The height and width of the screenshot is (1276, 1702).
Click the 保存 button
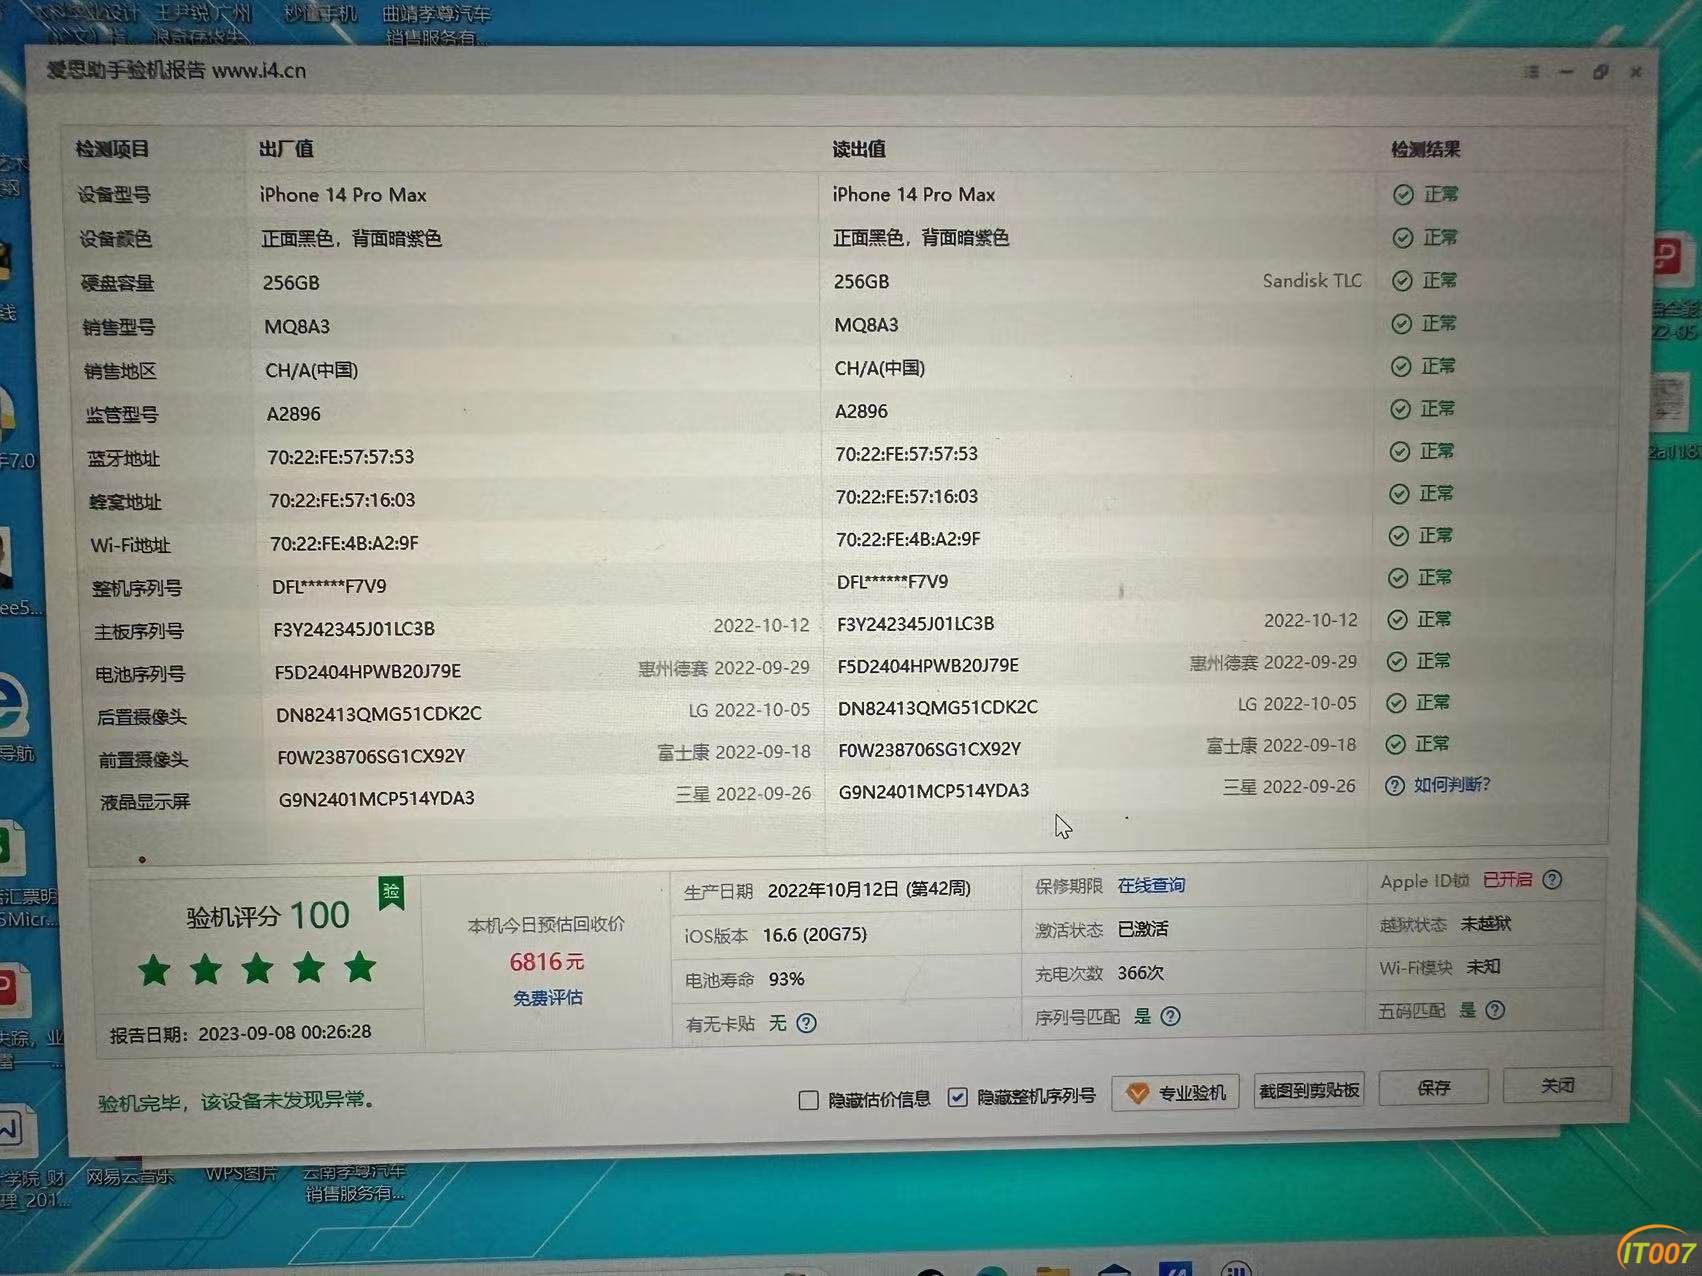[1433, 1087]
